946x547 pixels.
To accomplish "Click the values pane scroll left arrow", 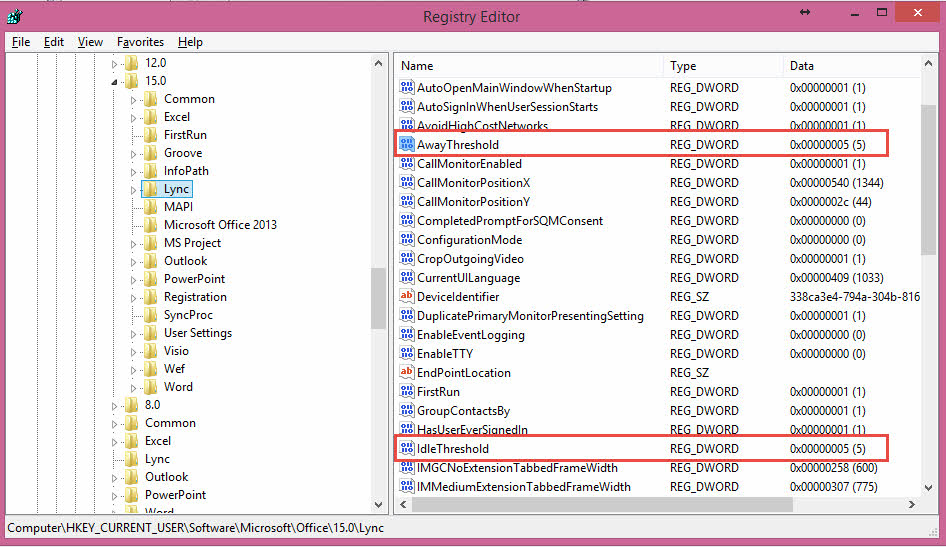I will [403, 504].
